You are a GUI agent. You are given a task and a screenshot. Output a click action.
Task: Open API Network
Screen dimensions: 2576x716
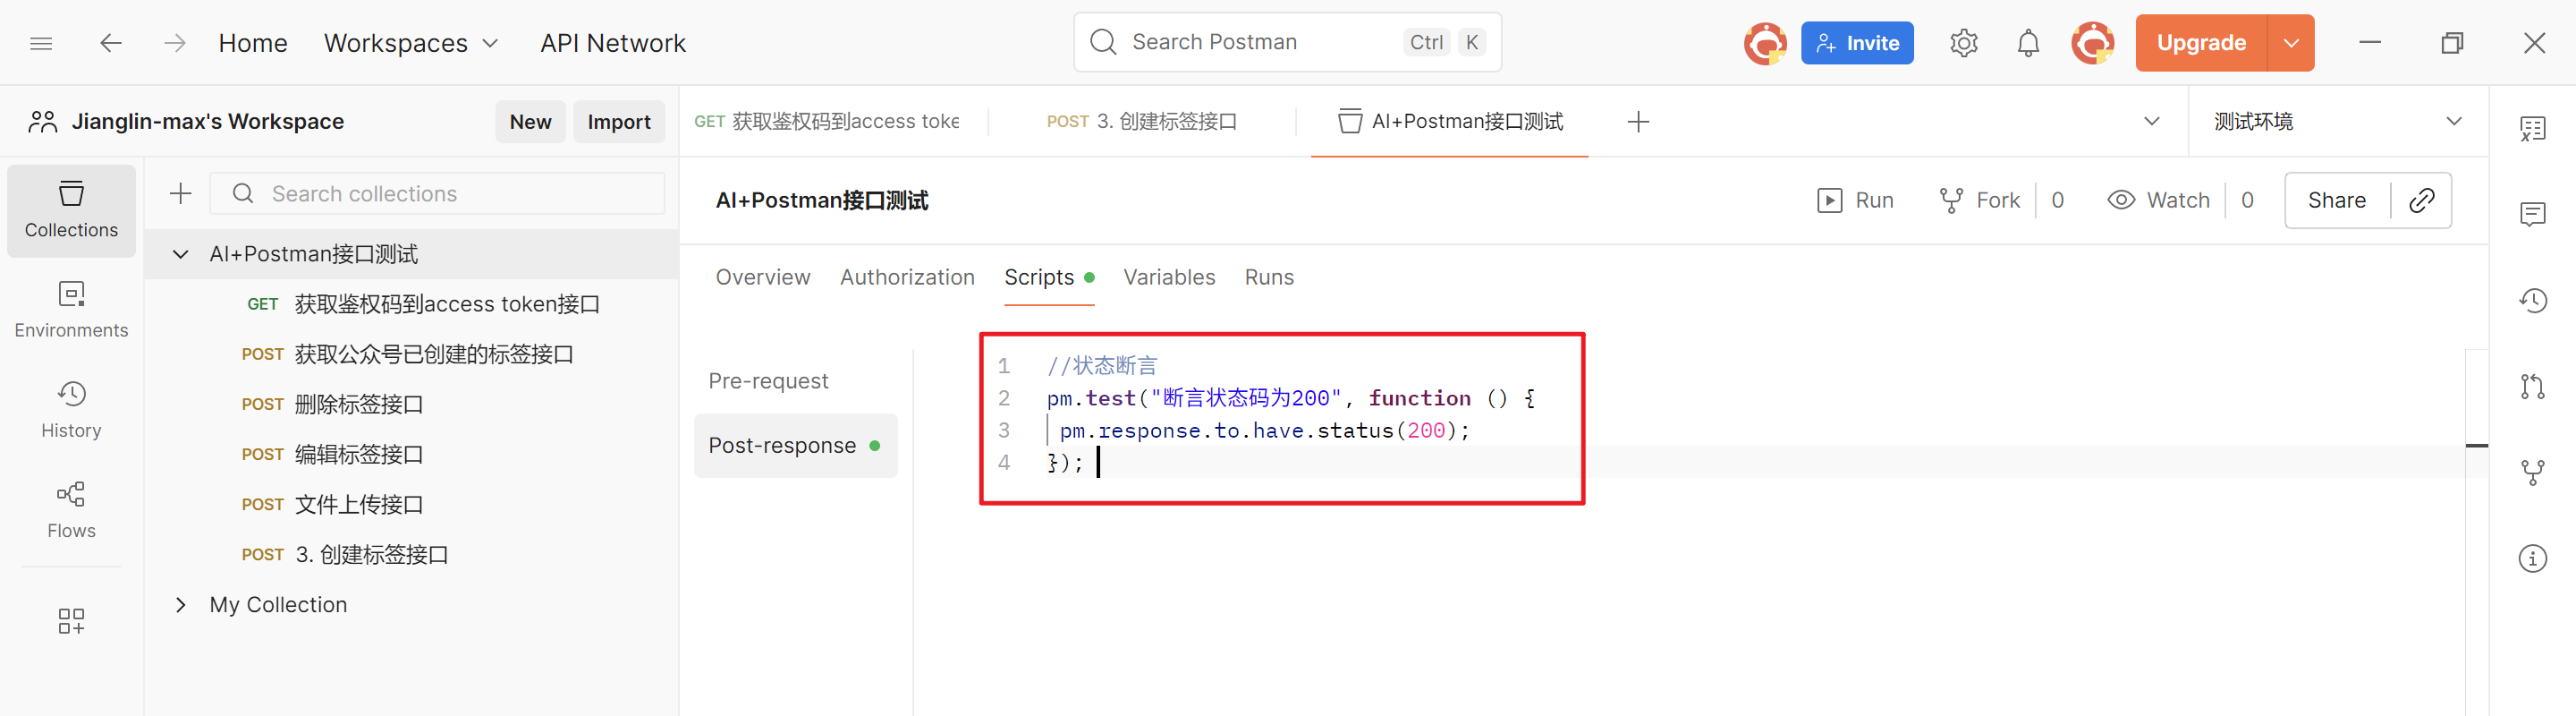coord(613,43)
